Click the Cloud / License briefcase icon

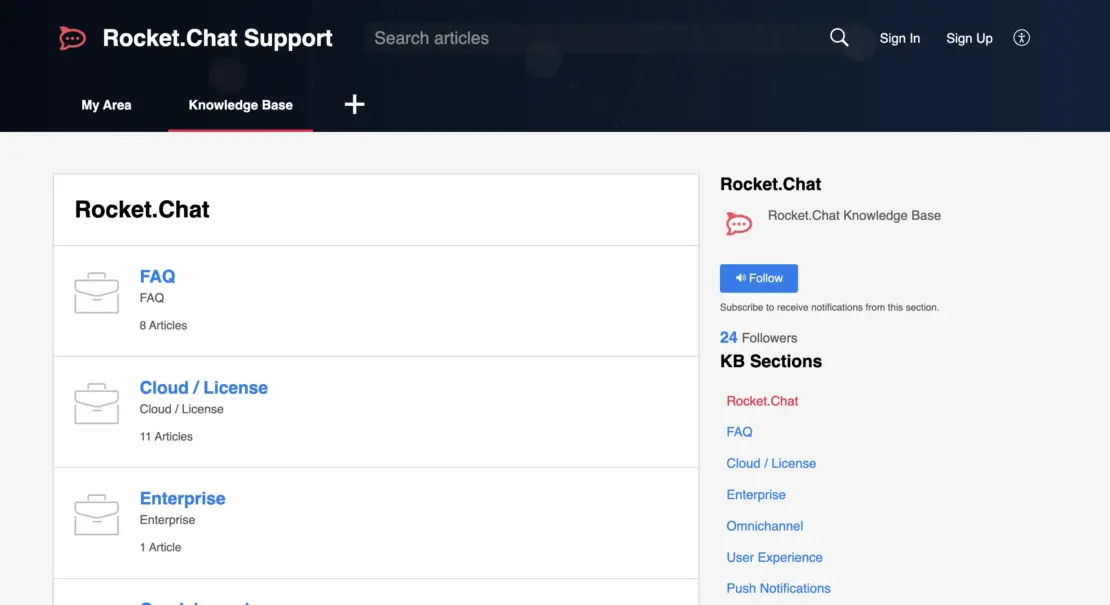click(96, 402)
